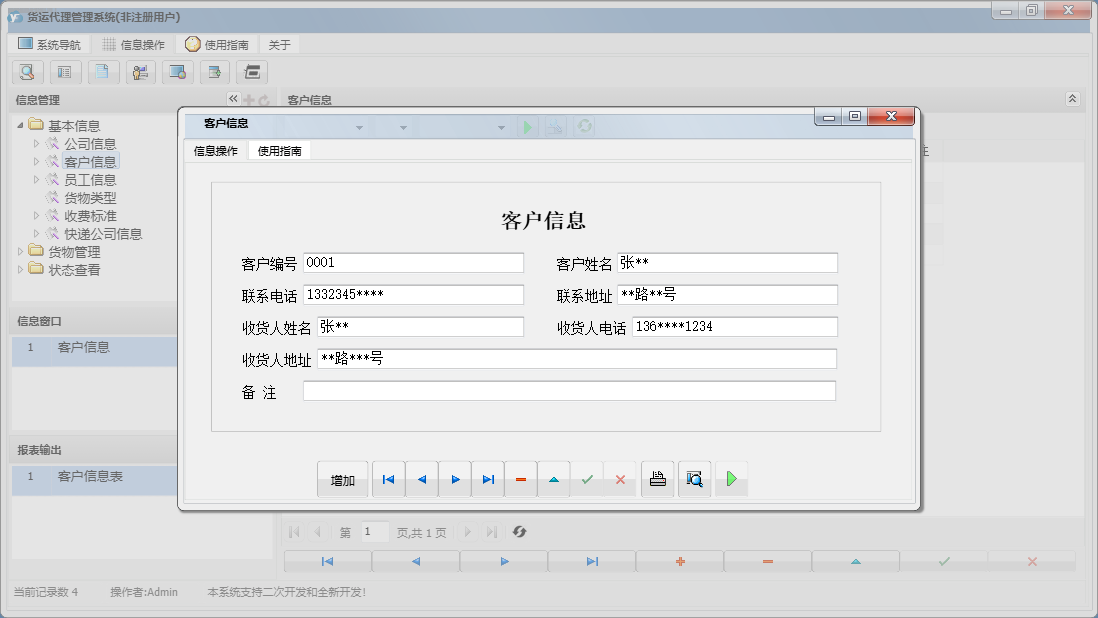Select 员工信息 in the tree
Viewport: 1098px width, 618px height.
pos(90,180)
